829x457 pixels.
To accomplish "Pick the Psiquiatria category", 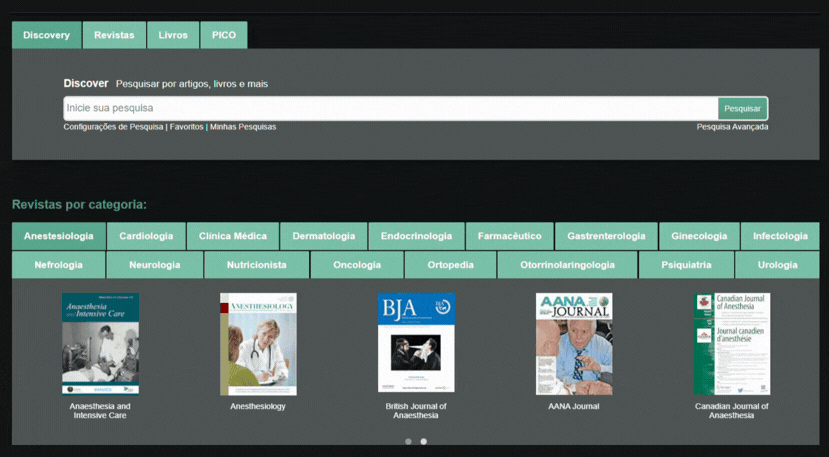I will point(687,265).
